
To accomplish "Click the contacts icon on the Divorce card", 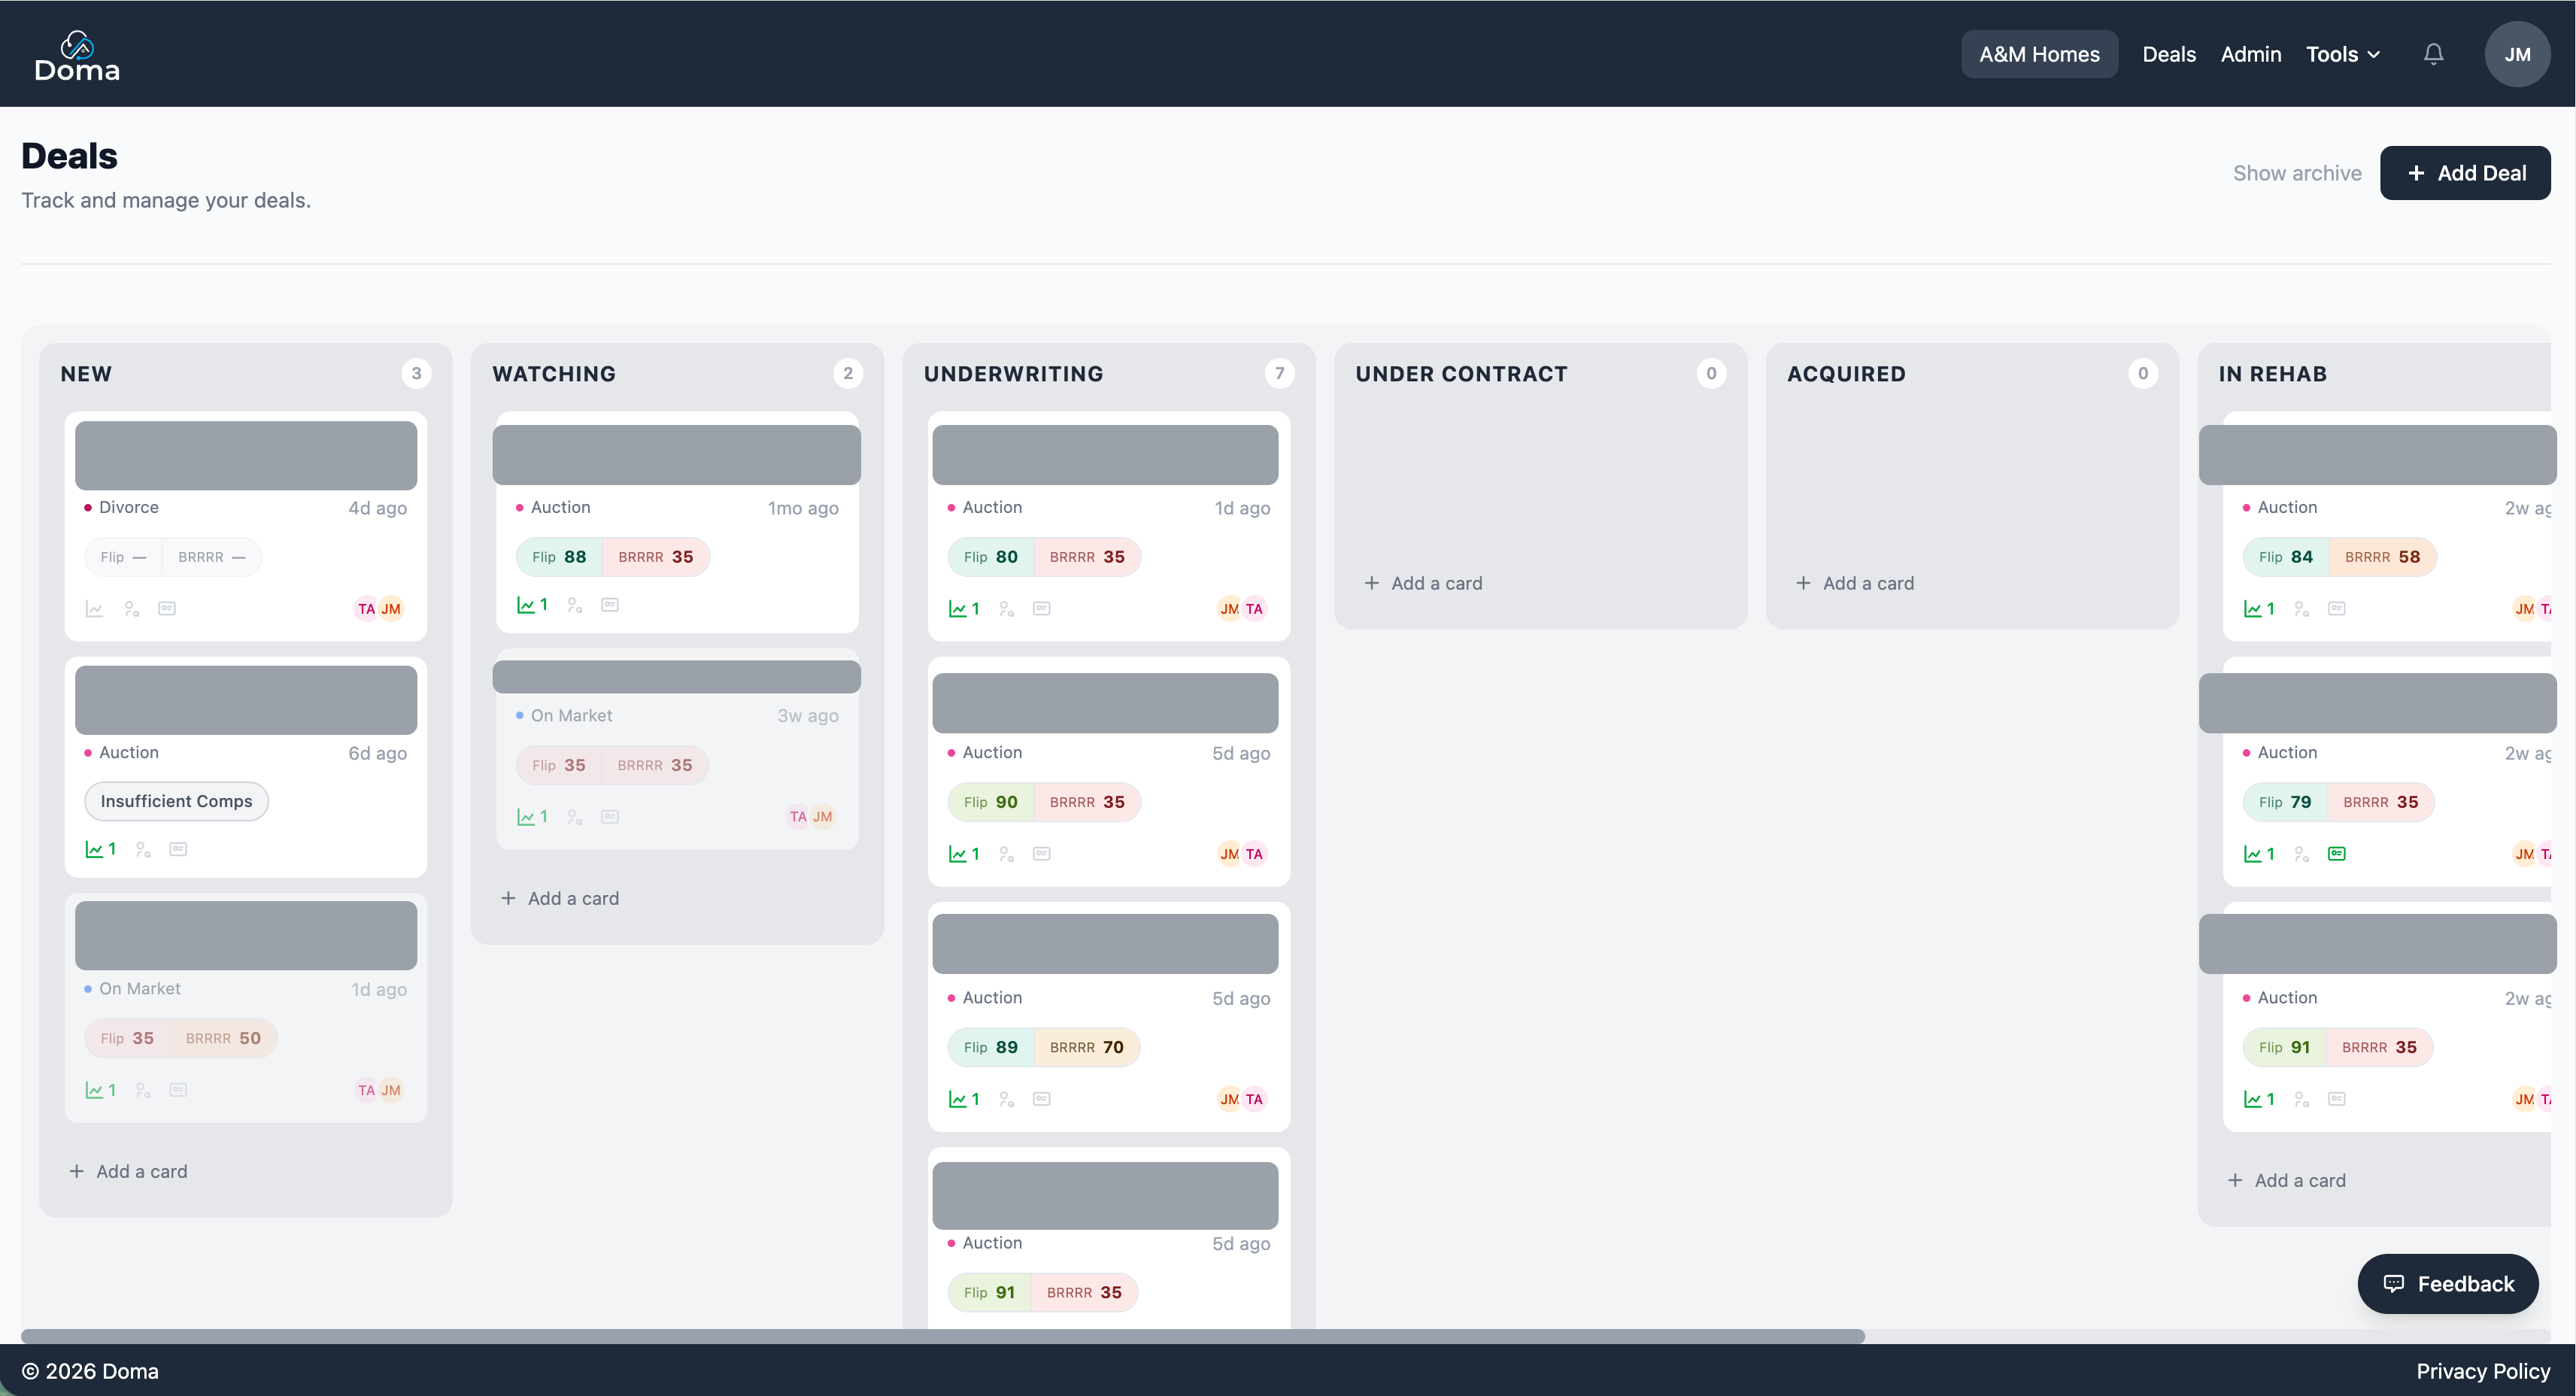I will click(131, 608).
